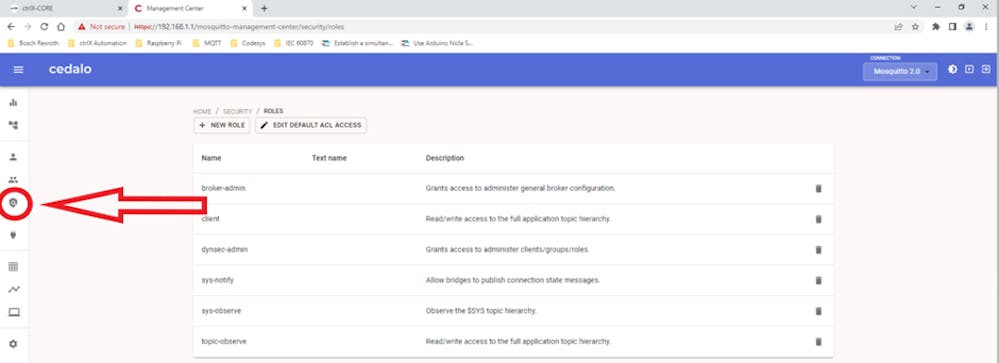This screenshot has width=999, height=363.
Task: Open the plug connections sidebar icon
Action: (13, 235)
